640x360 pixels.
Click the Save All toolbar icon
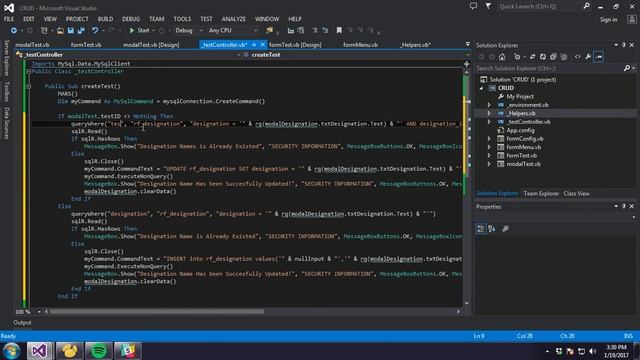tap(81, 31)
